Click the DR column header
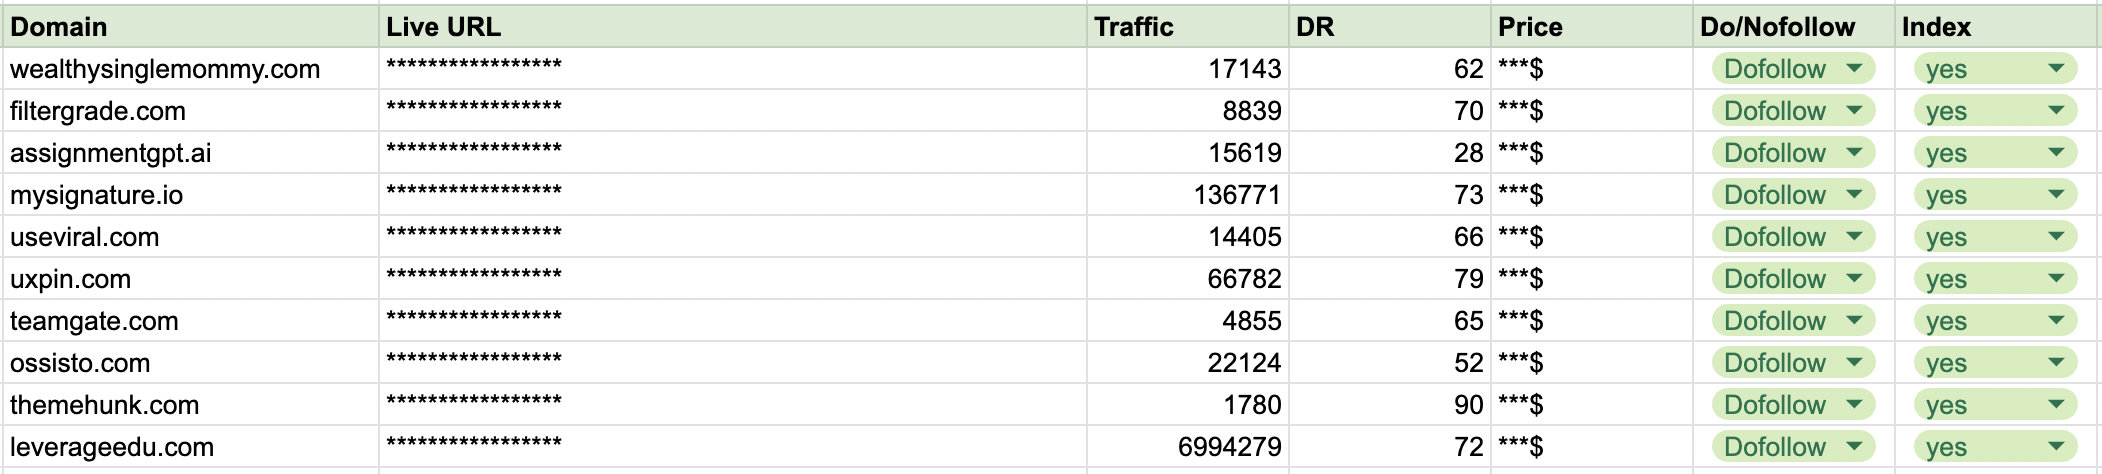Viewport: 2102px width, 474px height. point(1388,27)
